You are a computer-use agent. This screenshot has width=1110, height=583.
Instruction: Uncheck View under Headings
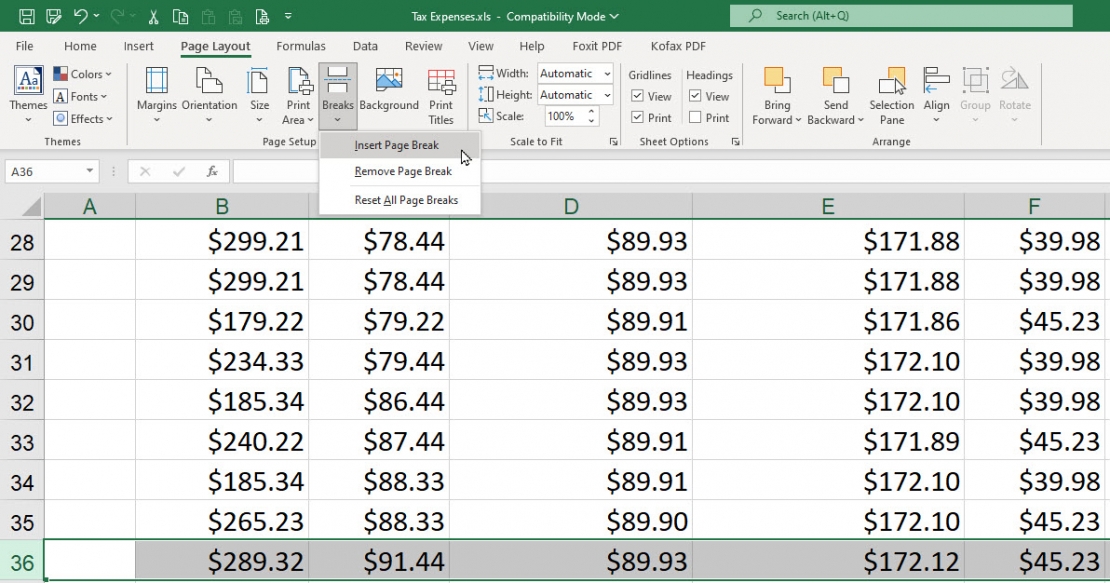pos(693,95)
